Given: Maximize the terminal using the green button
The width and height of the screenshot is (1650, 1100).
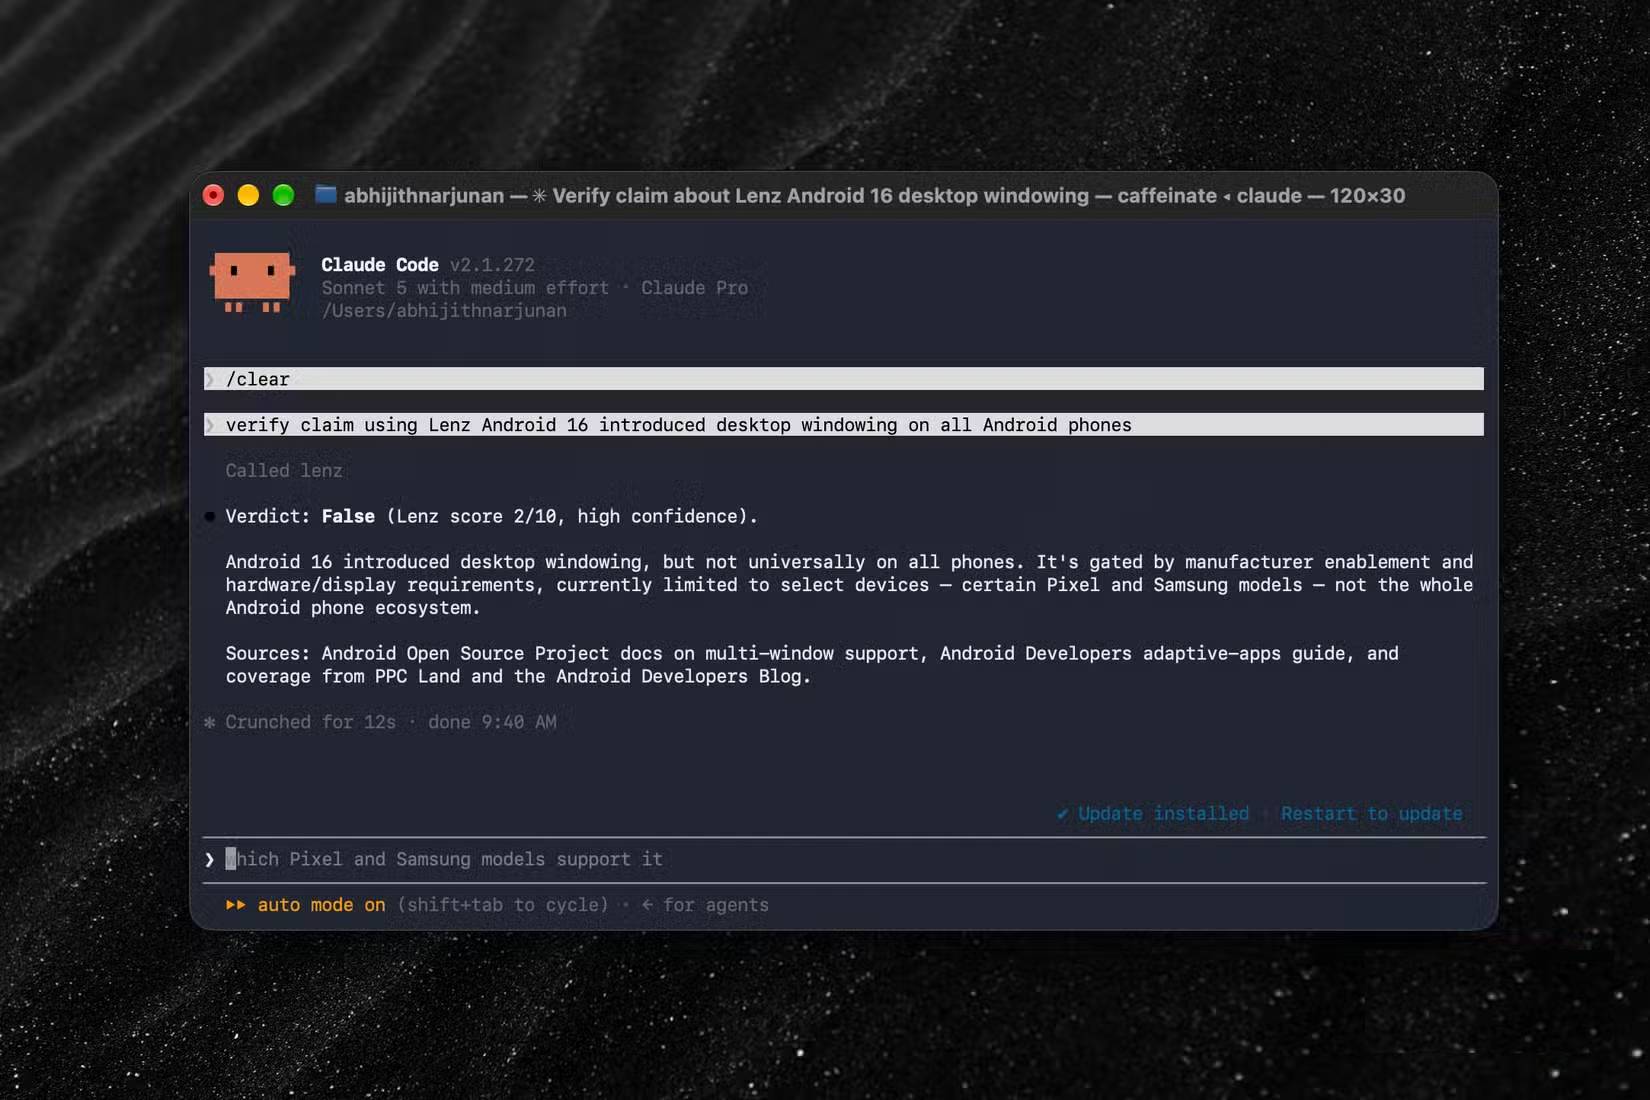Looking at the screenshot, I should pos(283,195).
